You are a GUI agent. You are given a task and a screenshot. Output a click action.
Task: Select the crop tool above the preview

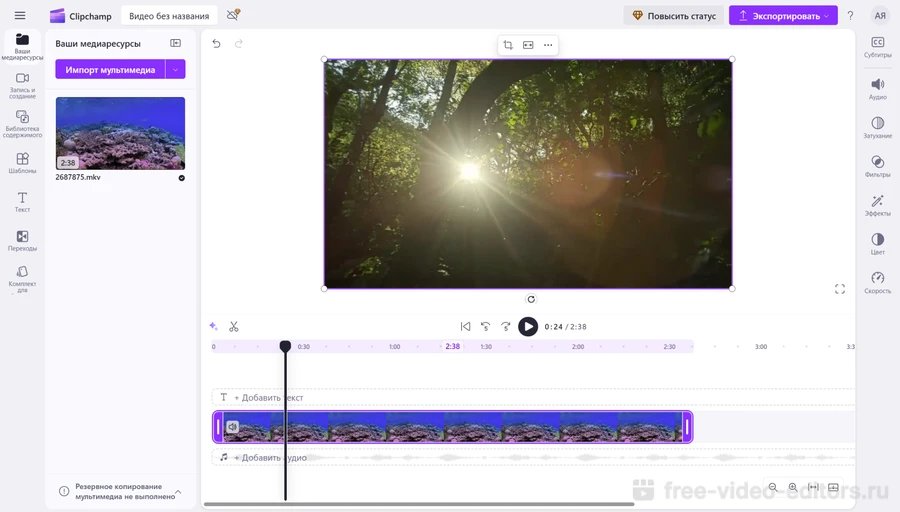(x=508, y=45)
